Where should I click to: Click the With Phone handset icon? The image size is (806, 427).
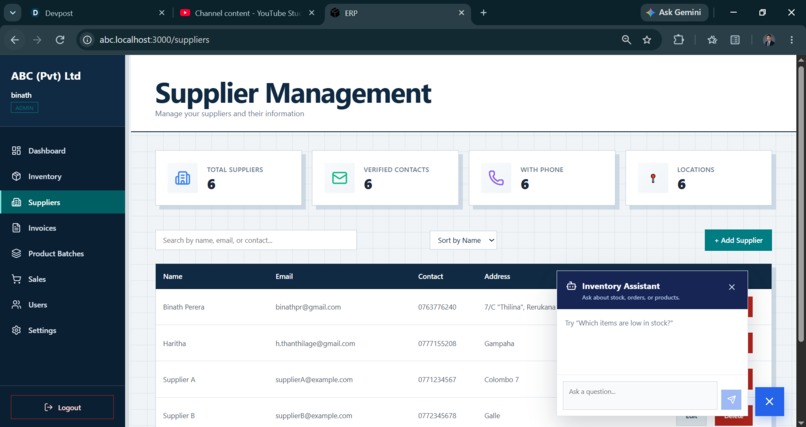pyautogui.click(x=496, y=178)
